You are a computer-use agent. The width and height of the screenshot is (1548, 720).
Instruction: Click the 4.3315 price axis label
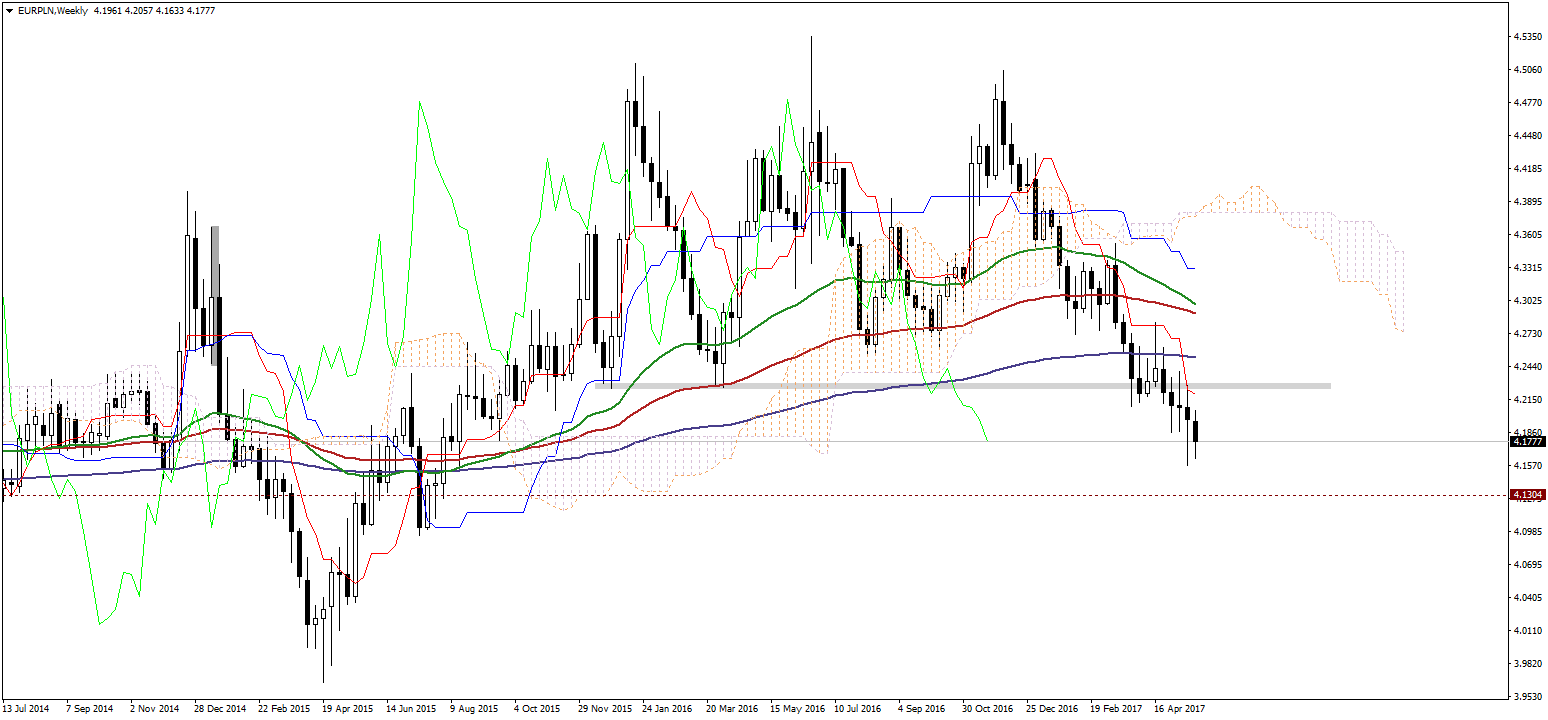(x=1527, y=268)
